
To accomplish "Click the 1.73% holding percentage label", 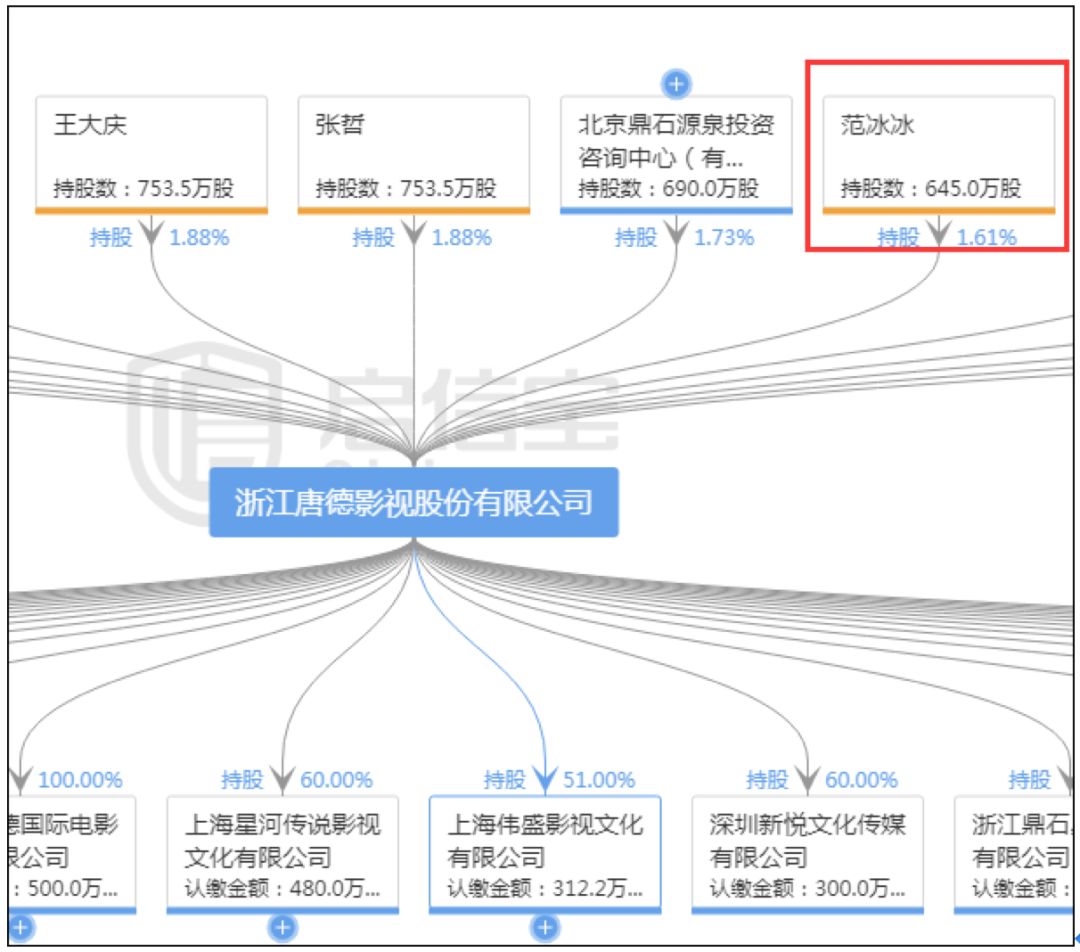I will click(724, 238).
